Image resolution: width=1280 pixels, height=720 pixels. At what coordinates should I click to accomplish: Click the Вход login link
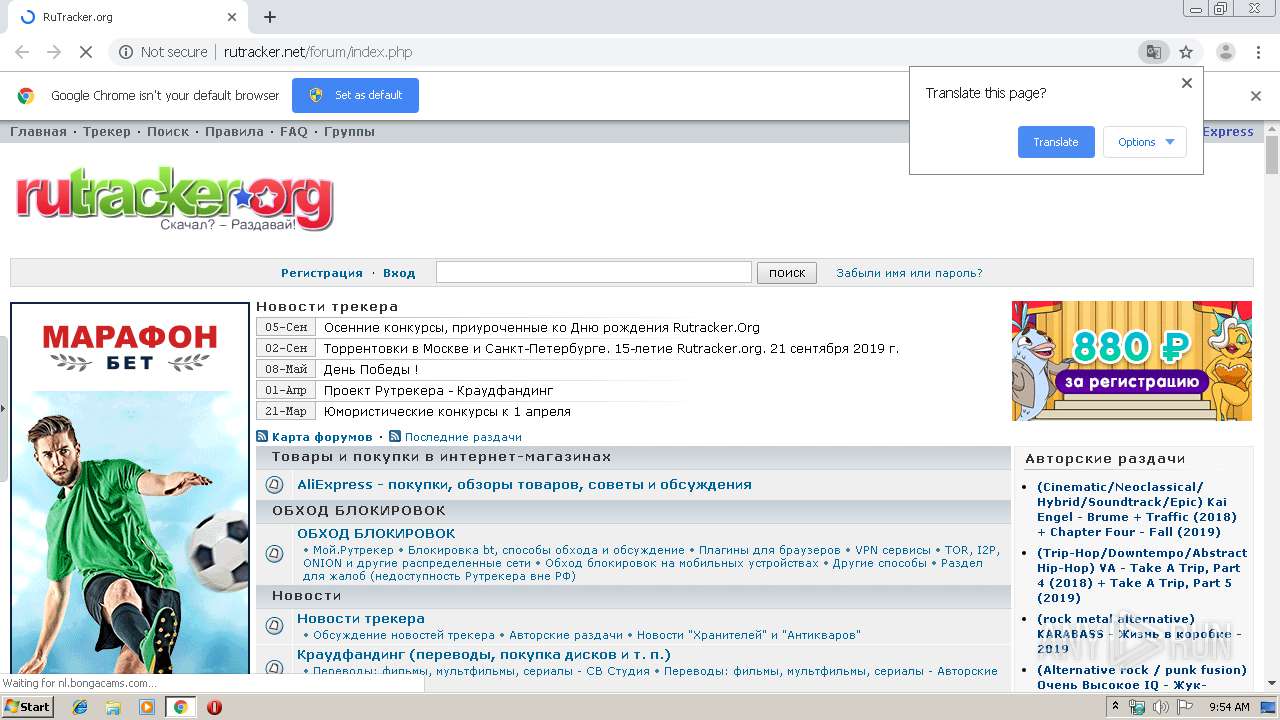pyautogui.click(x=399, y=273)
